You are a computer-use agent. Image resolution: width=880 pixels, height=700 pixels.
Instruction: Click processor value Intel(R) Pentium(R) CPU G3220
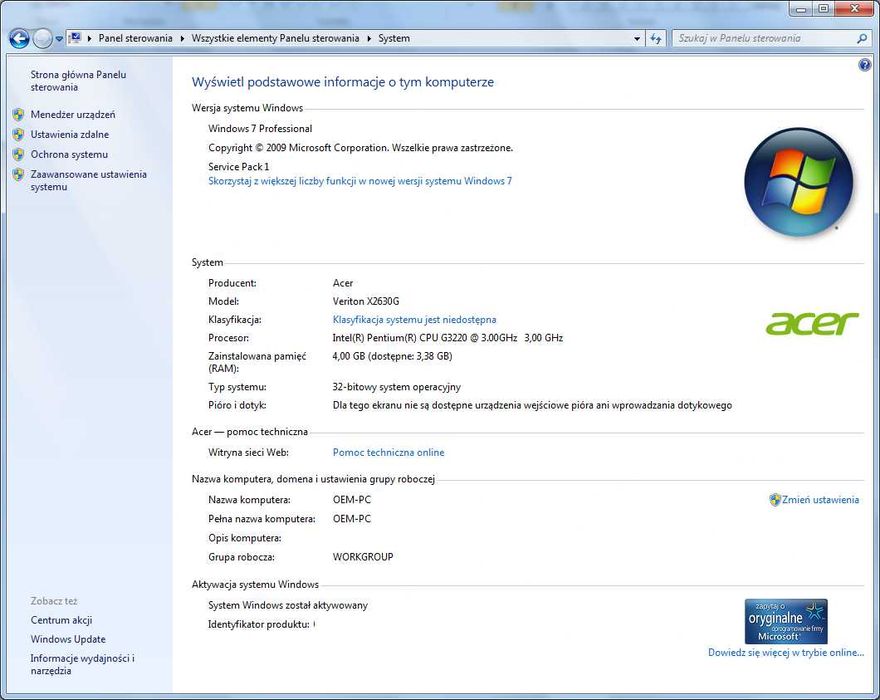(x=447, y=338)
